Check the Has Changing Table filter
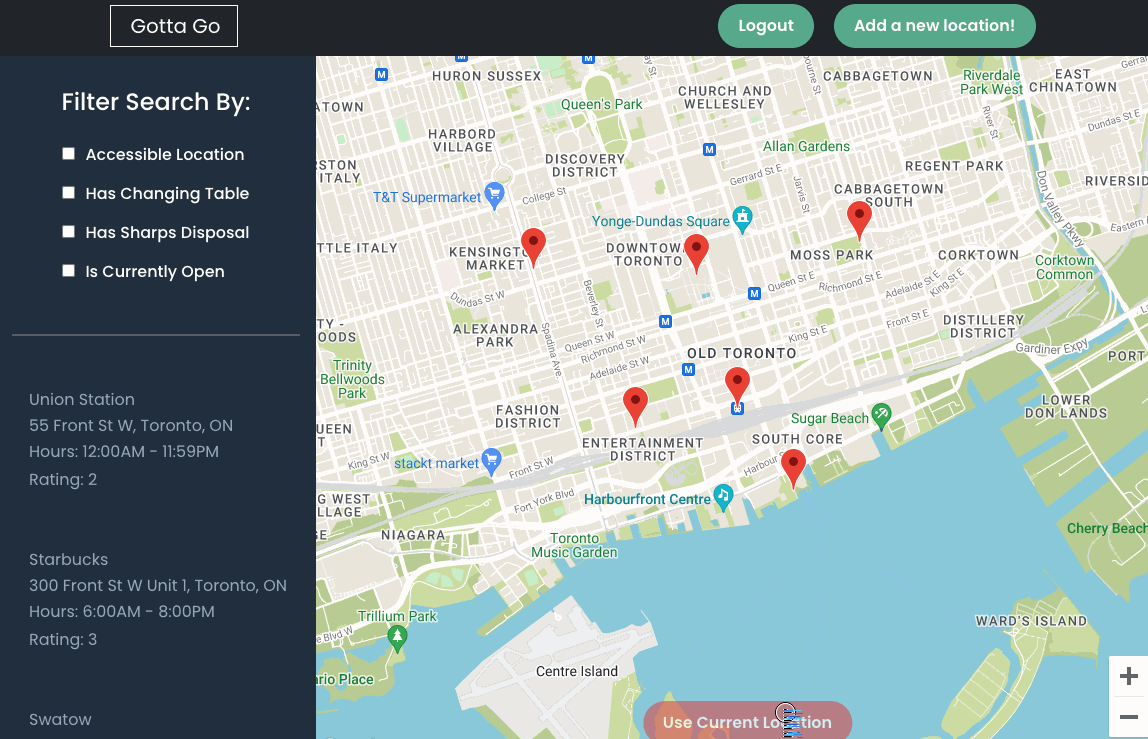 tap(69, 193)
